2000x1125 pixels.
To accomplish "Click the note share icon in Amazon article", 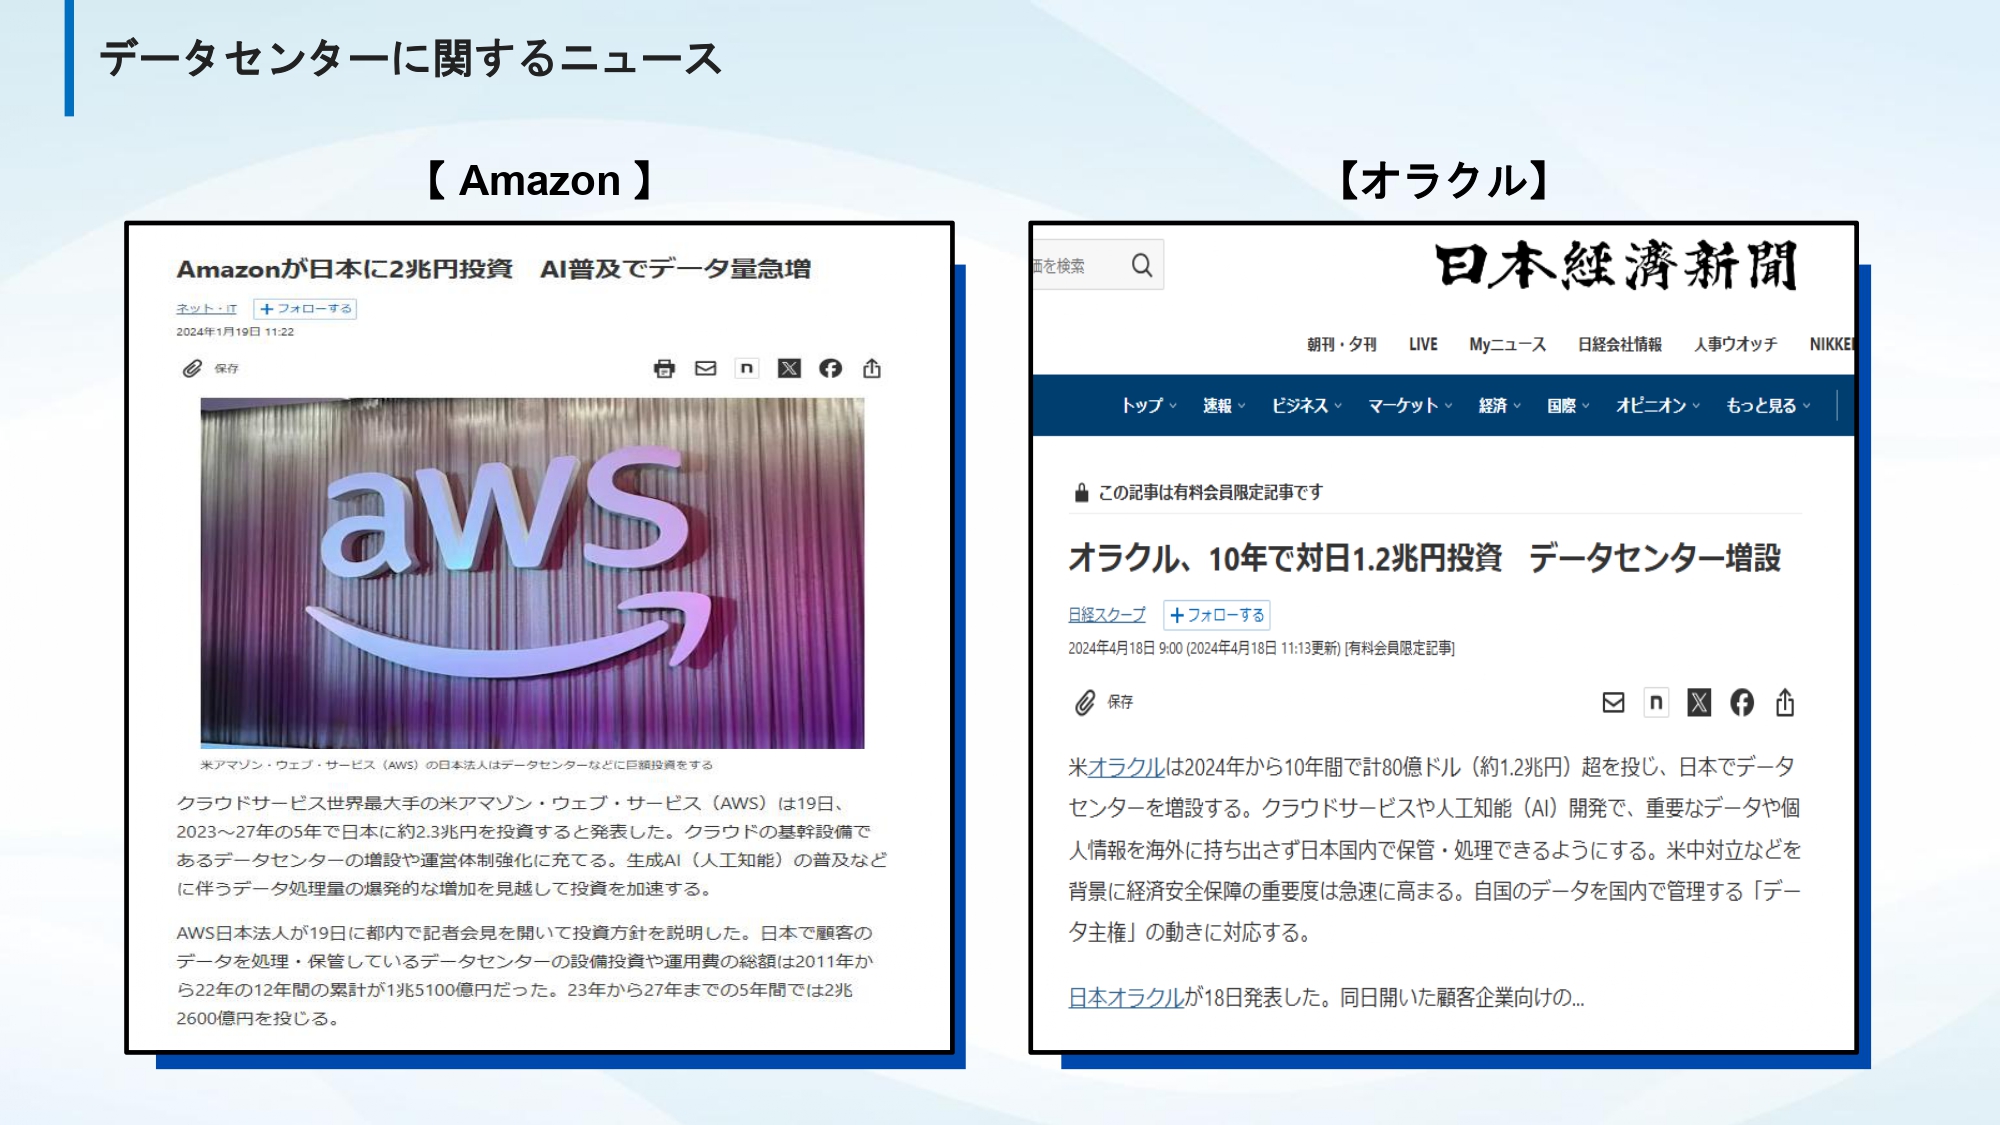I will [747, 368].
